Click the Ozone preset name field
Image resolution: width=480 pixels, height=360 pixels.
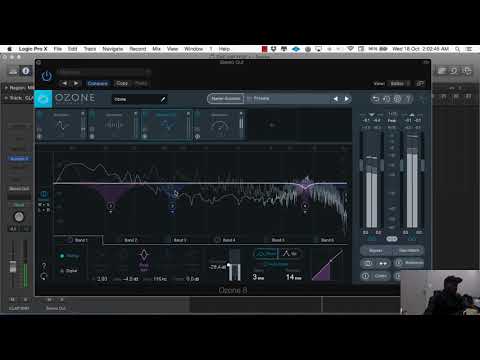point(136,99)
